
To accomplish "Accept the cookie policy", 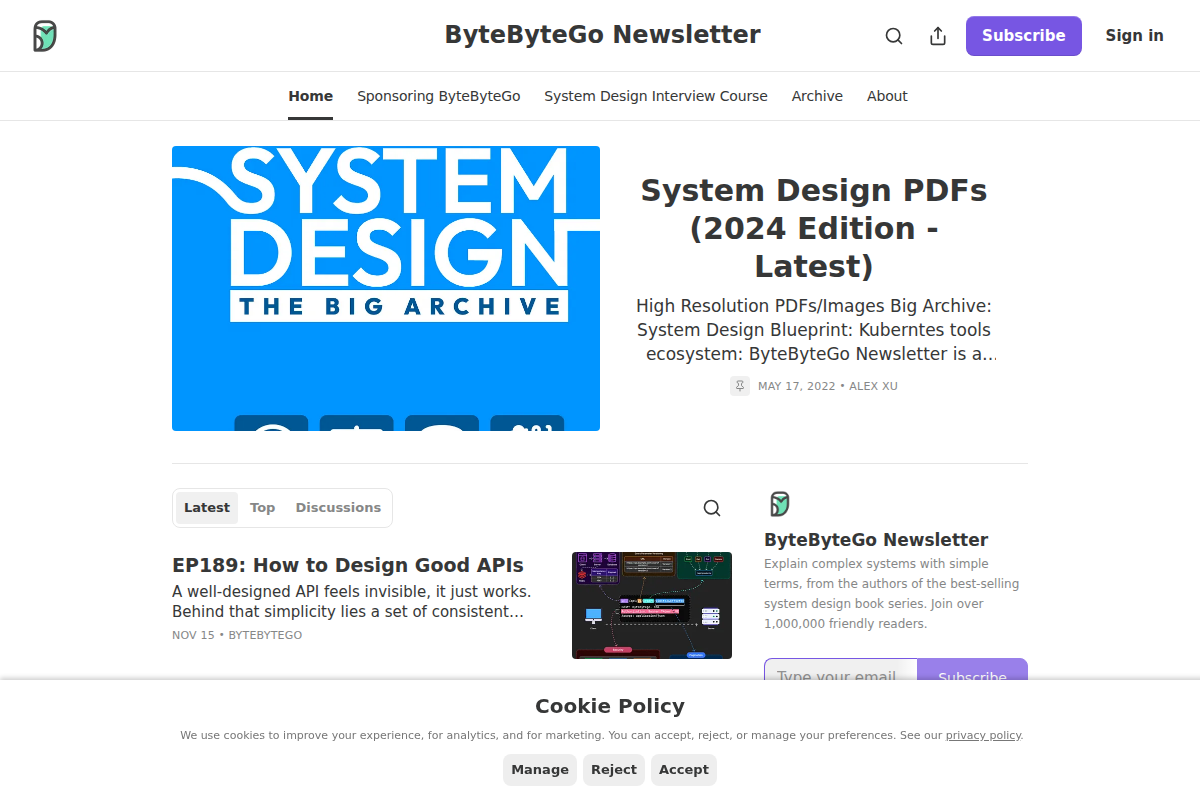I will pyautogui.click(x=684, y=769).
